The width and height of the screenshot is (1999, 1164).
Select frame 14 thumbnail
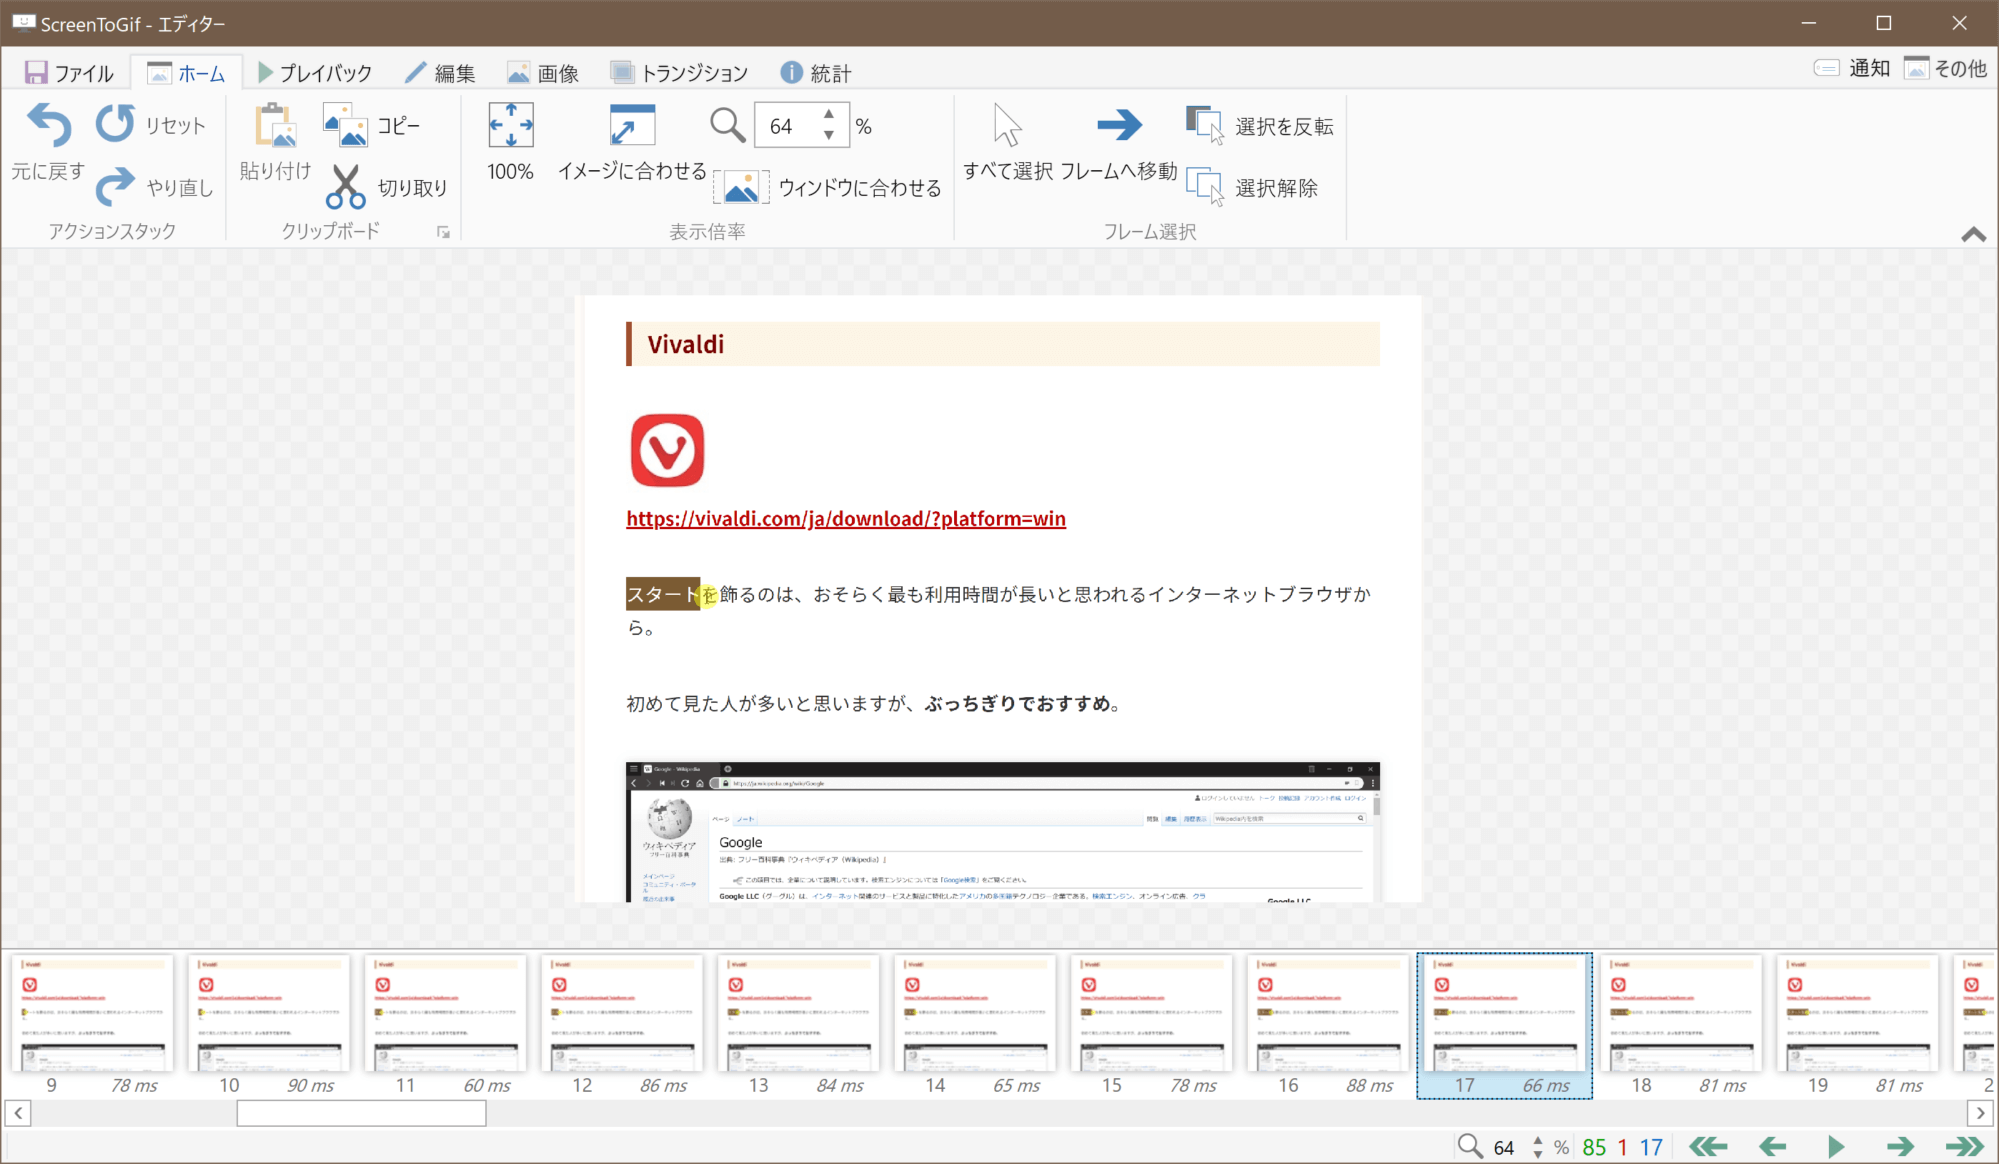(x=975, y=1025)
